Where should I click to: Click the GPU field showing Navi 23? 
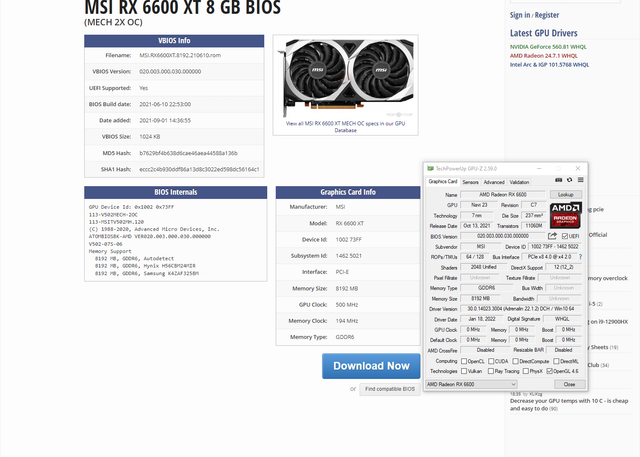pyautogui.click(x=479, y=205)
